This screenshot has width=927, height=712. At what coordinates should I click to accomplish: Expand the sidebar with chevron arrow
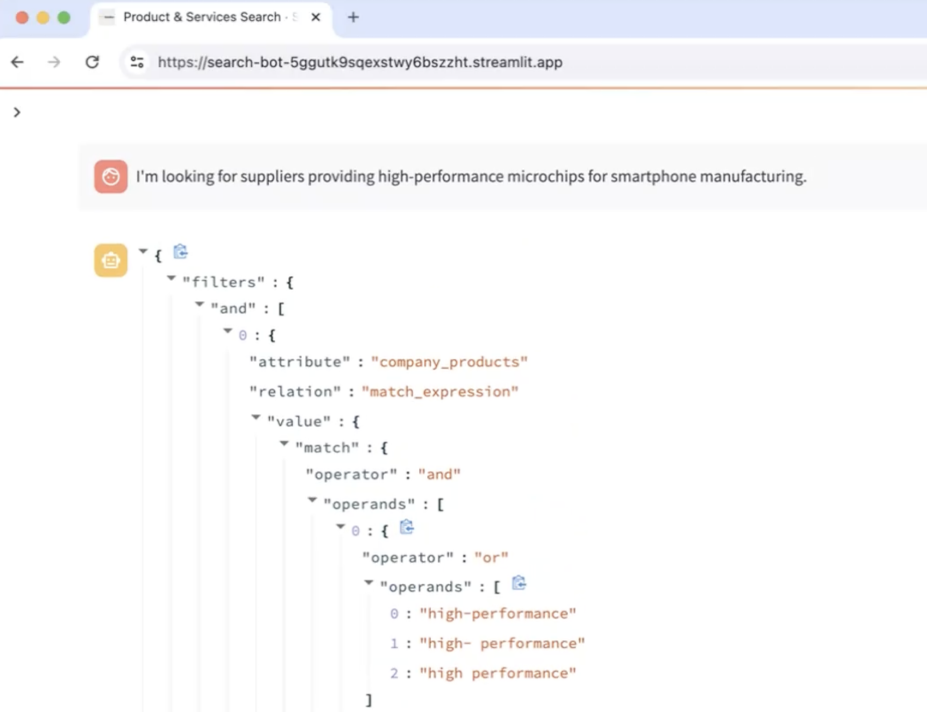pyautogui.click(x=17, y=112)
